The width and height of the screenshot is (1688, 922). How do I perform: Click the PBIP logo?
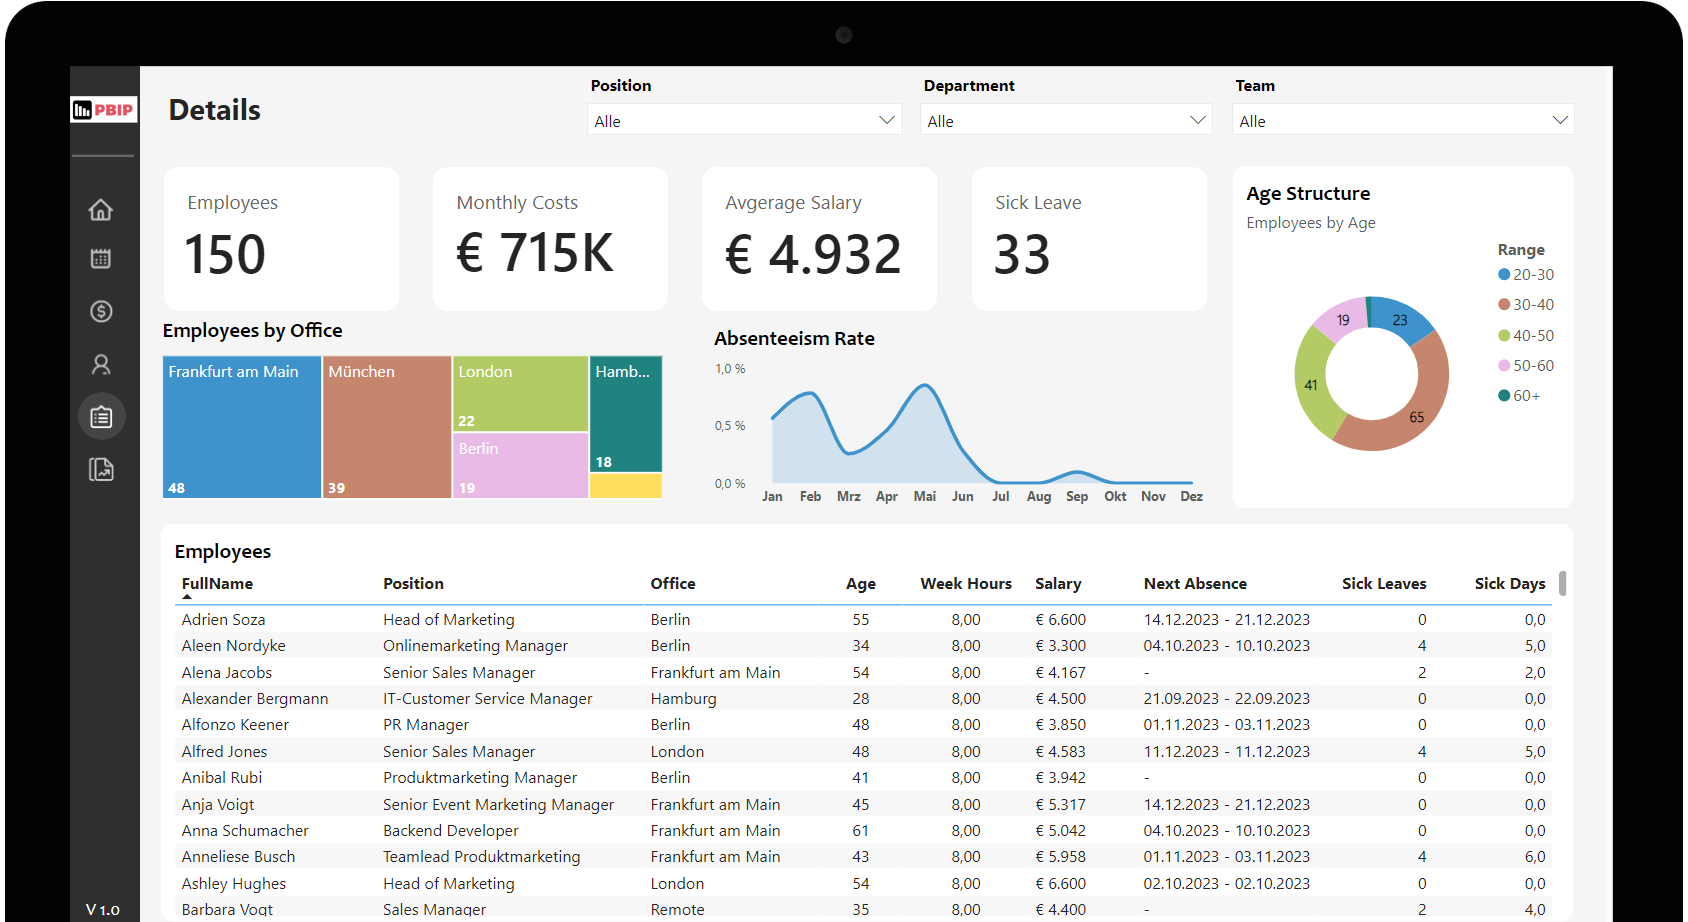[x=104, y=109]
